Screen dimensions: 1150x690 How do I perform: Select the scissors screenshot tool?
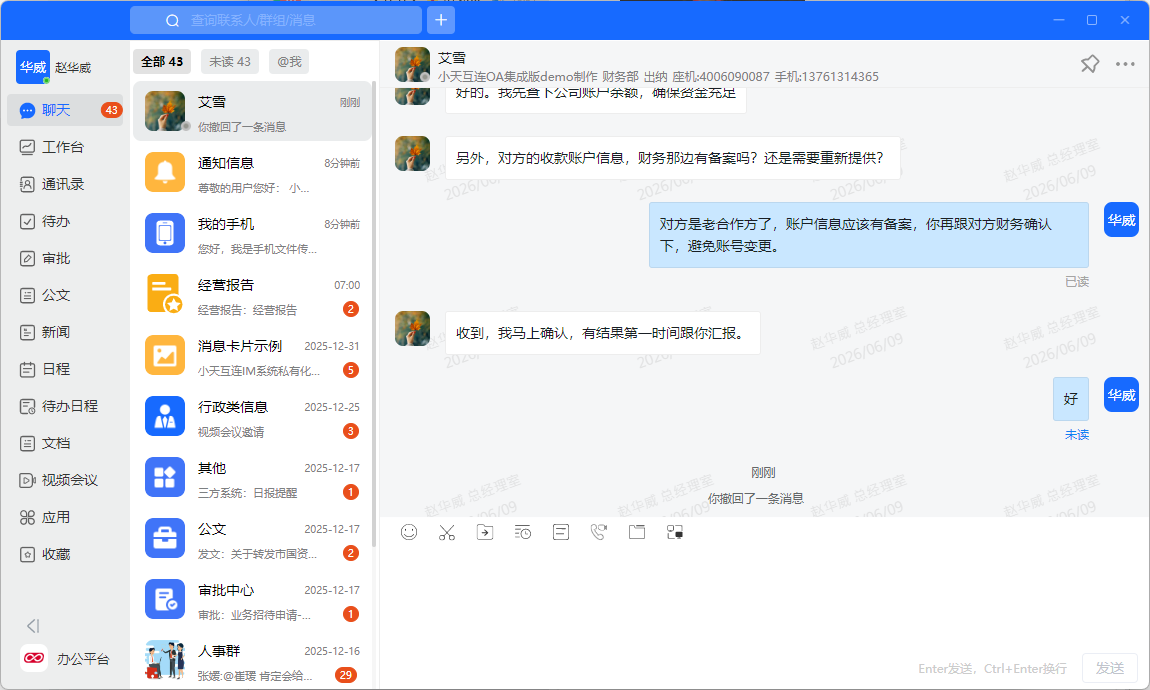click(447, 532)
